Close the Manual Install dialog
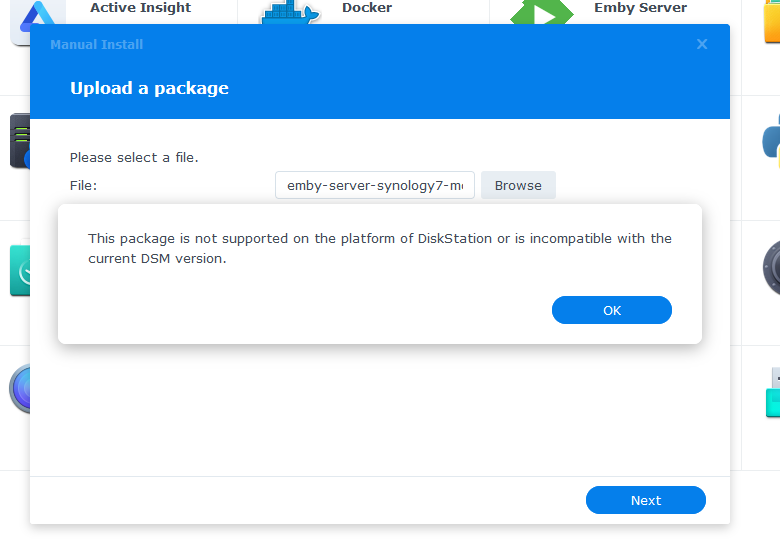780x551 pixels. [702, 44]
